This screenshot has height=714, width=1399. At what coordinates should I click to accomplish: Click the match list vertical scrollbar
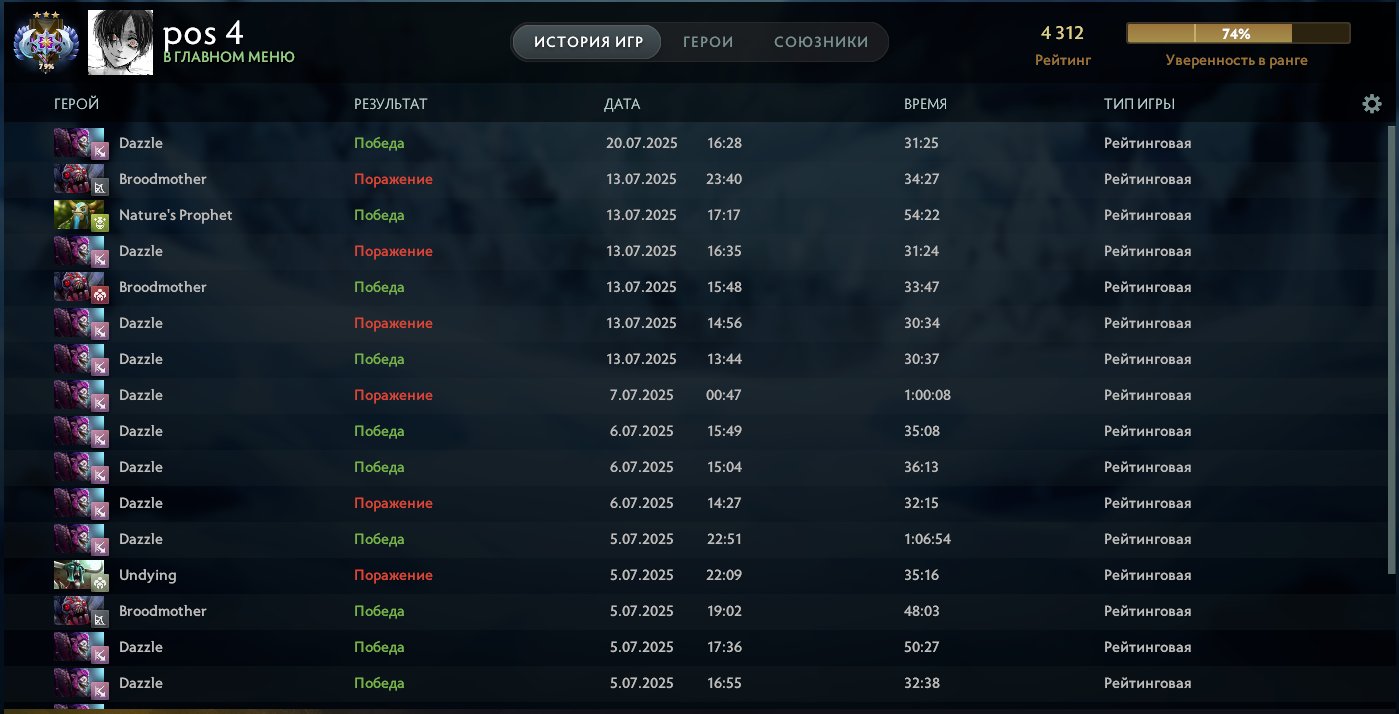(1391, 350)
